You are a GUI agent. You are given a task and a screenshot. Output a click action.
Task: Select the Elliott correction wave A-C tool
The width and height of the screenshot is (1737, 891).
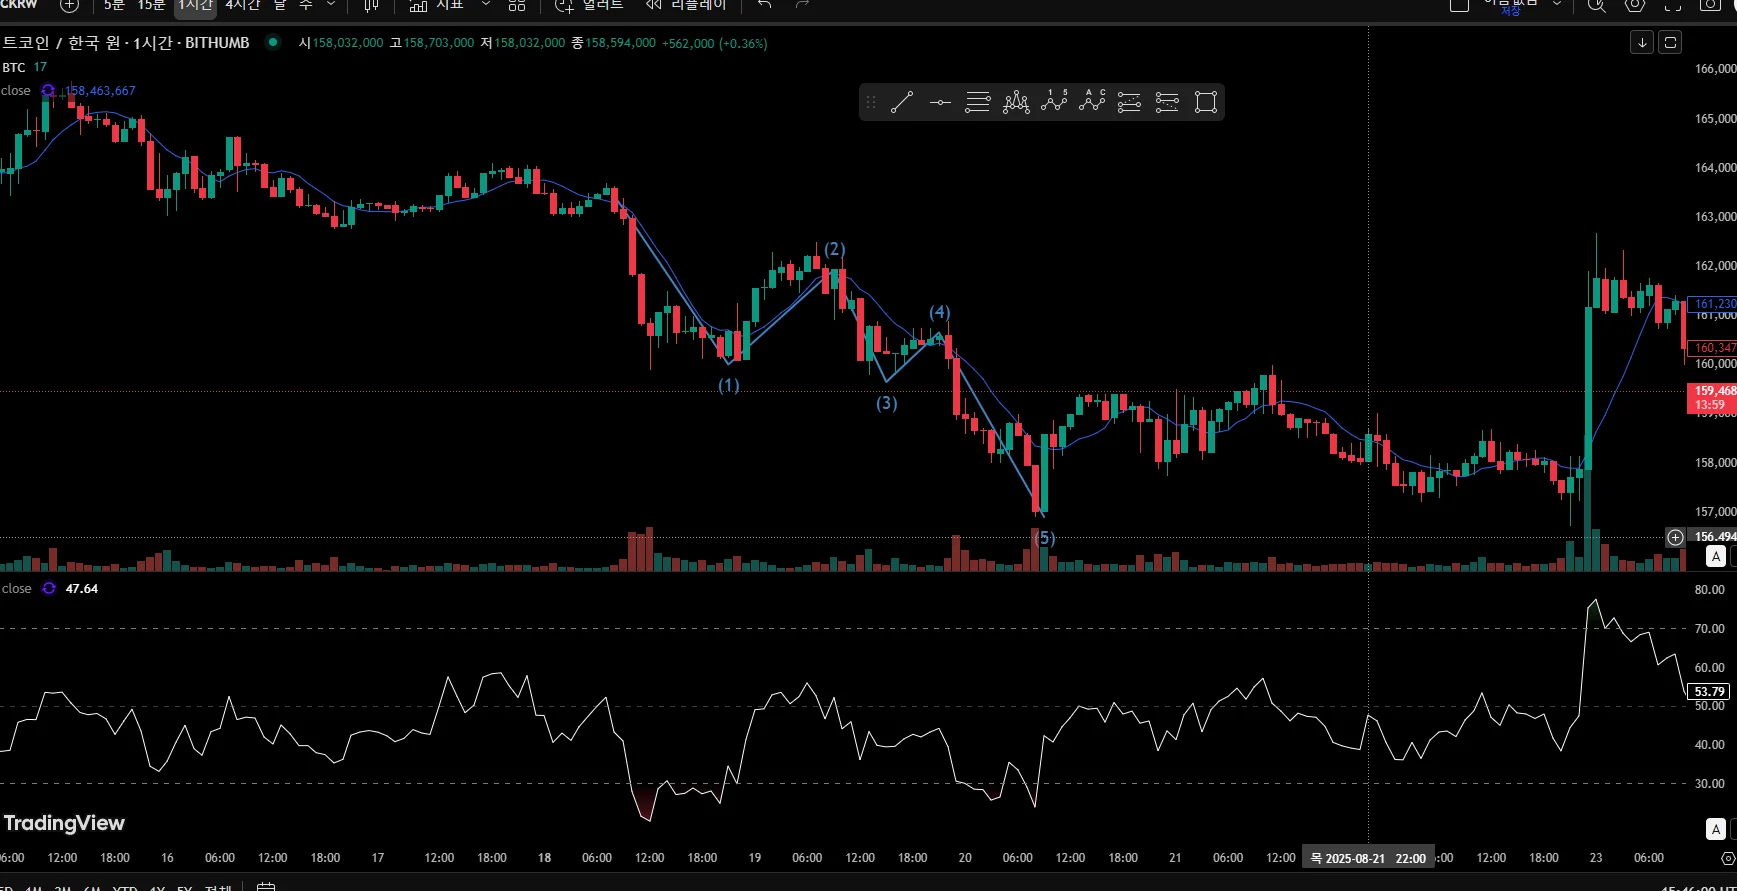pyautogui.click(x=1092, y=102)
